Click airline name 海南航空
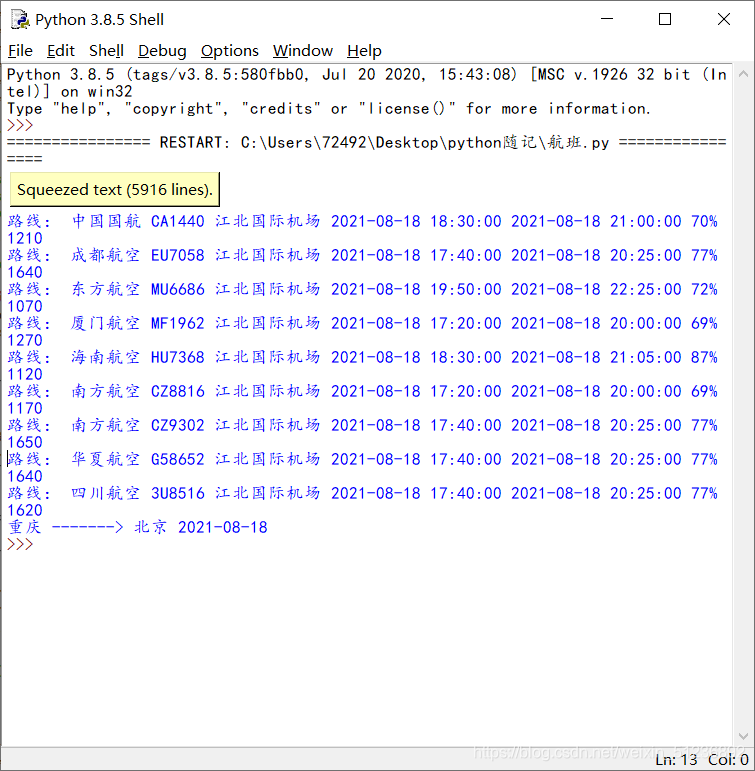The height and width of the screenshot is (771, 755). [106, 357]
